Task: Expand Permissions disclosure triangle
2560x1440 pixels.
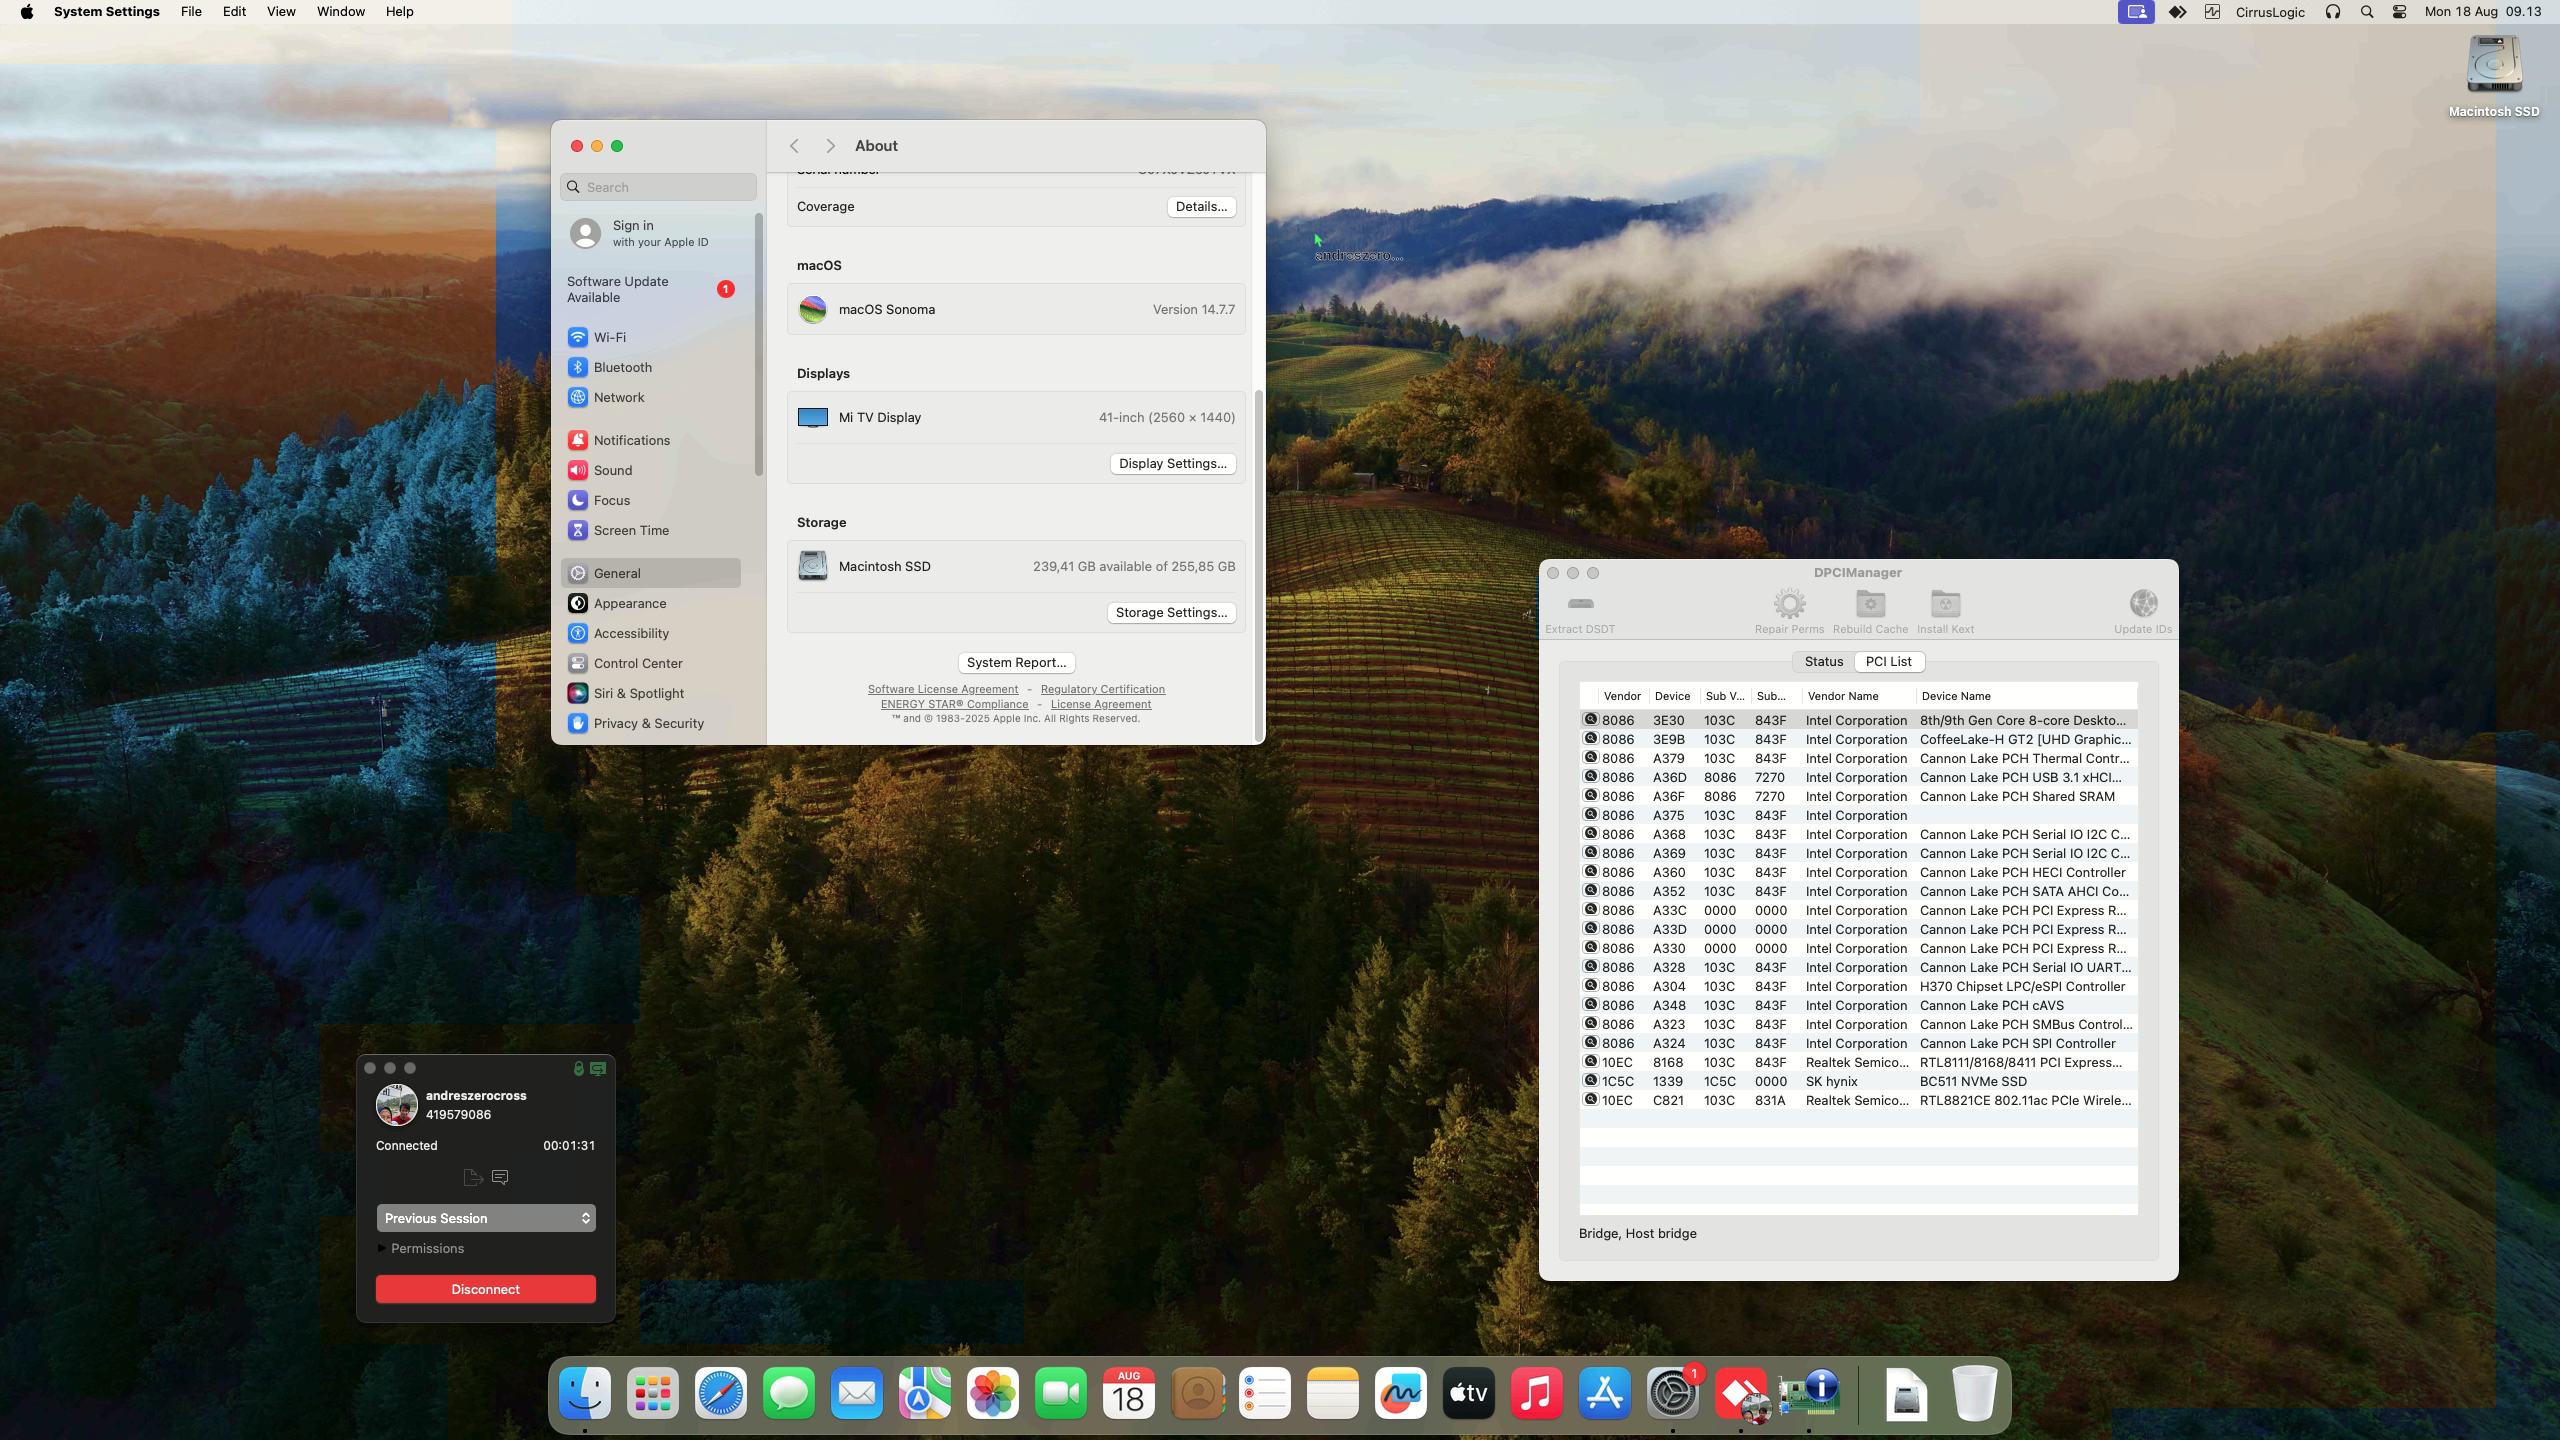Action: click(x=382, y=1248)
